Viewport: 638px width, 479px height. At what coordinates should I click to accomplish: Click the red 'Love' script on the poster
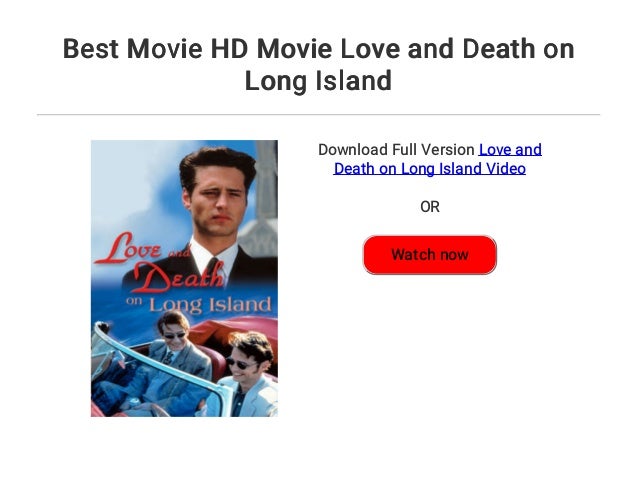click(x=128, y=249)
